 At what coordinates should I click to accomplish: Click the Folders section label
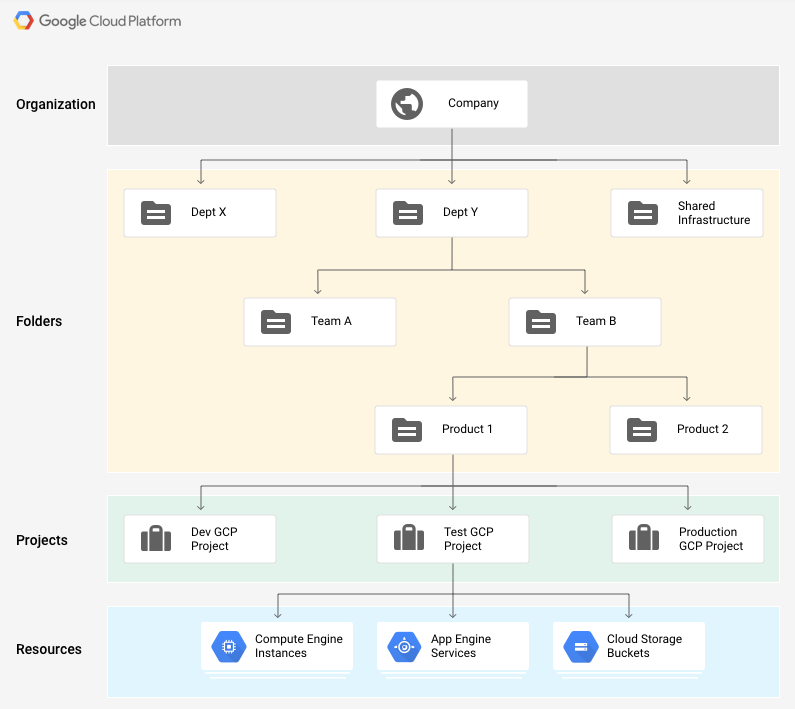39,321
